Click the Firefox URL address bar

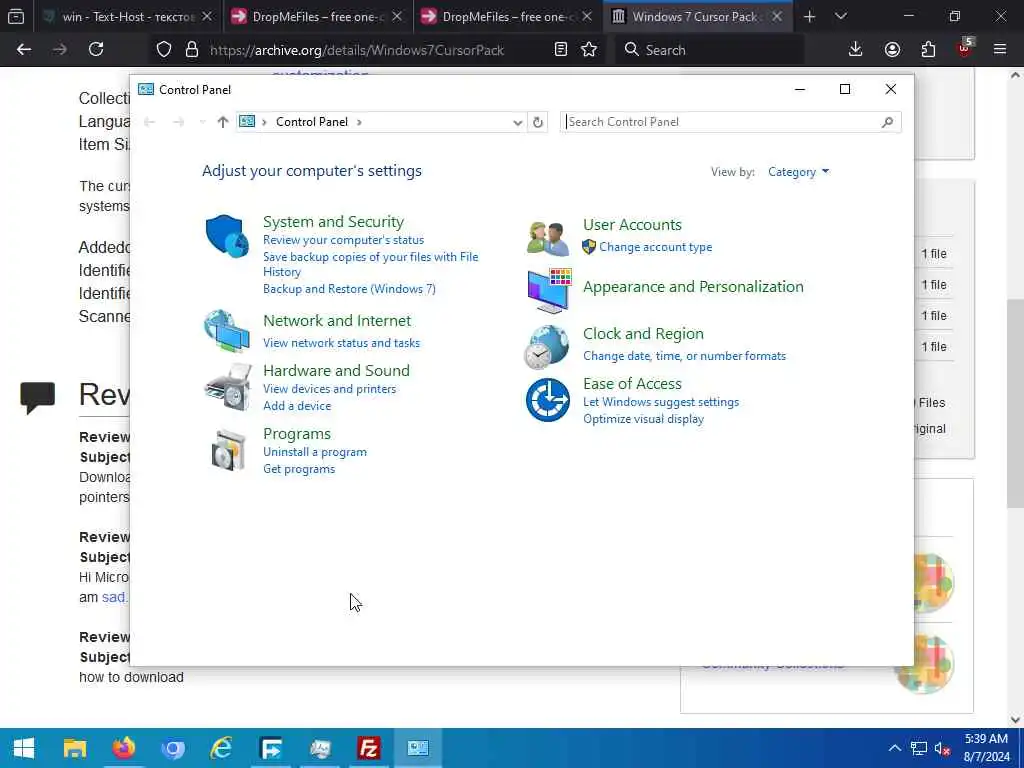point(357,50)
